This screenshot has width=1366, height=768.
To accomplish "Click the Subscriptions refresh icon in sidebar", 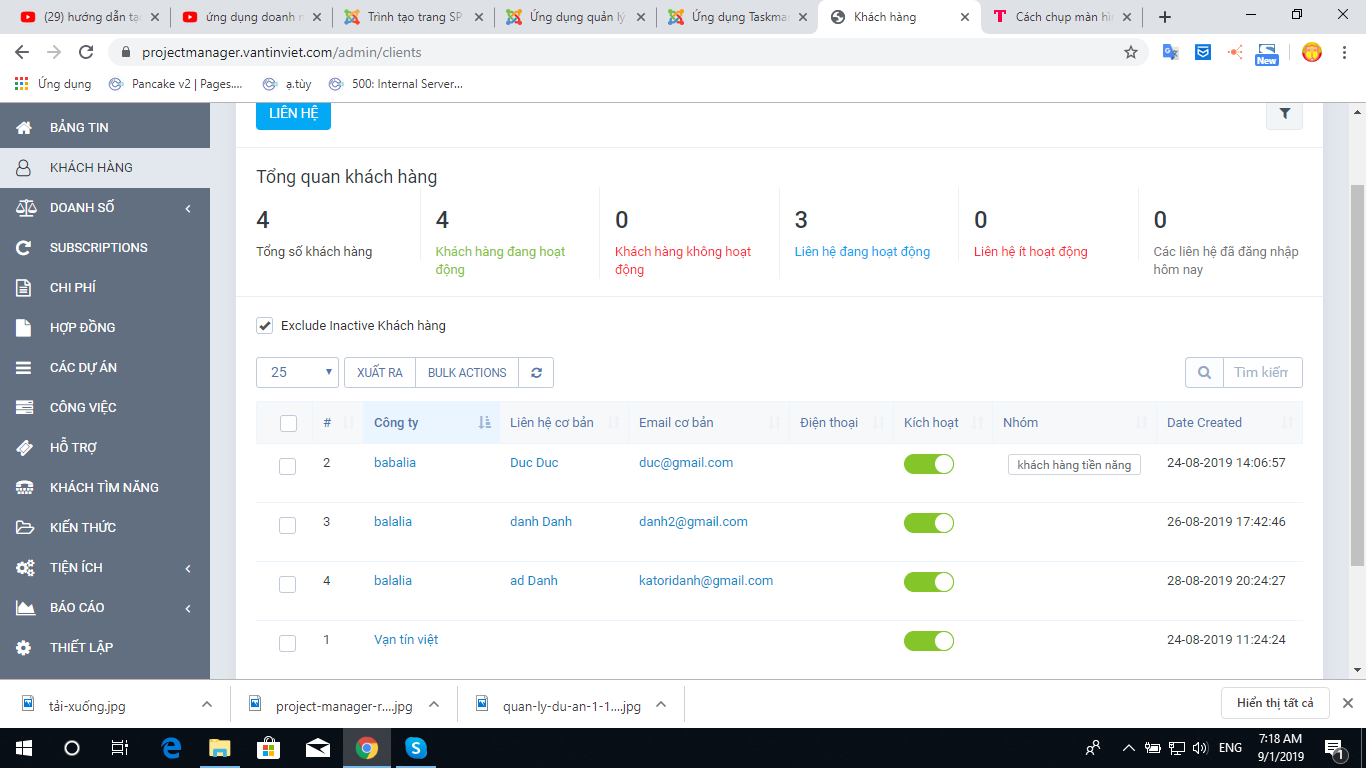I will pos(25,248).
